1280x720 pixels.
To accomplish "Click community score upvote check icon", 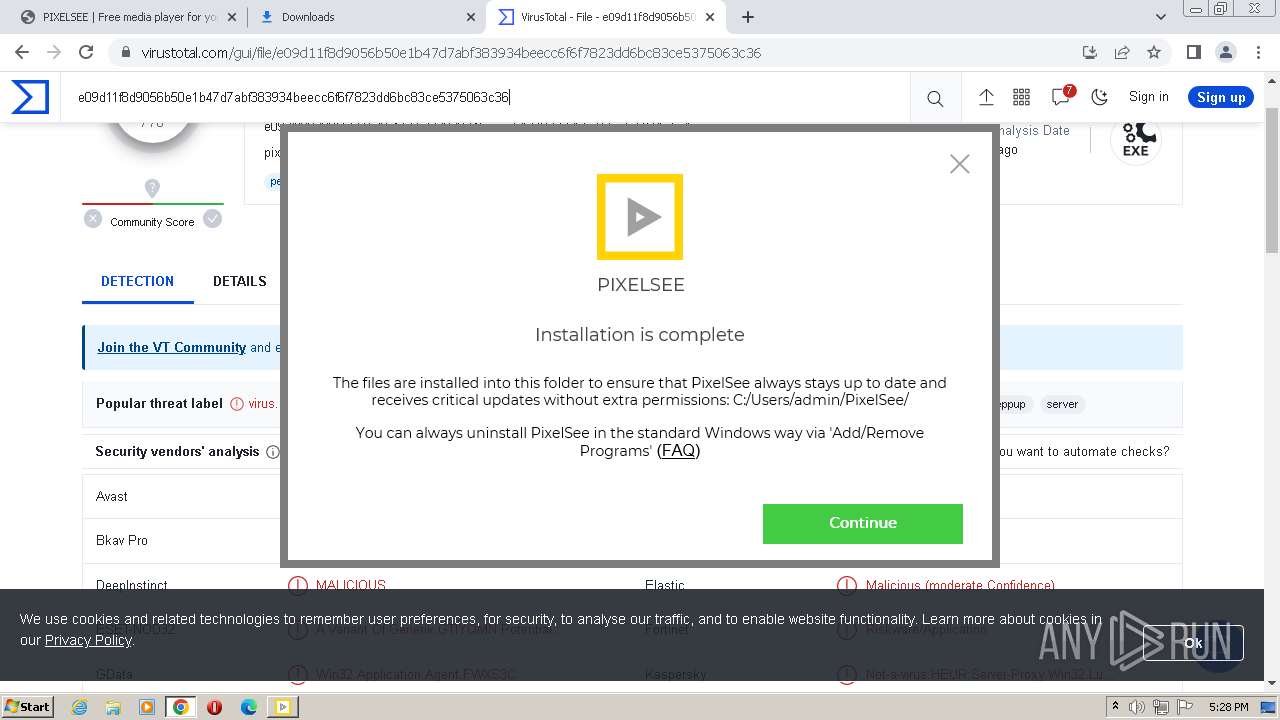I will 212,219.
